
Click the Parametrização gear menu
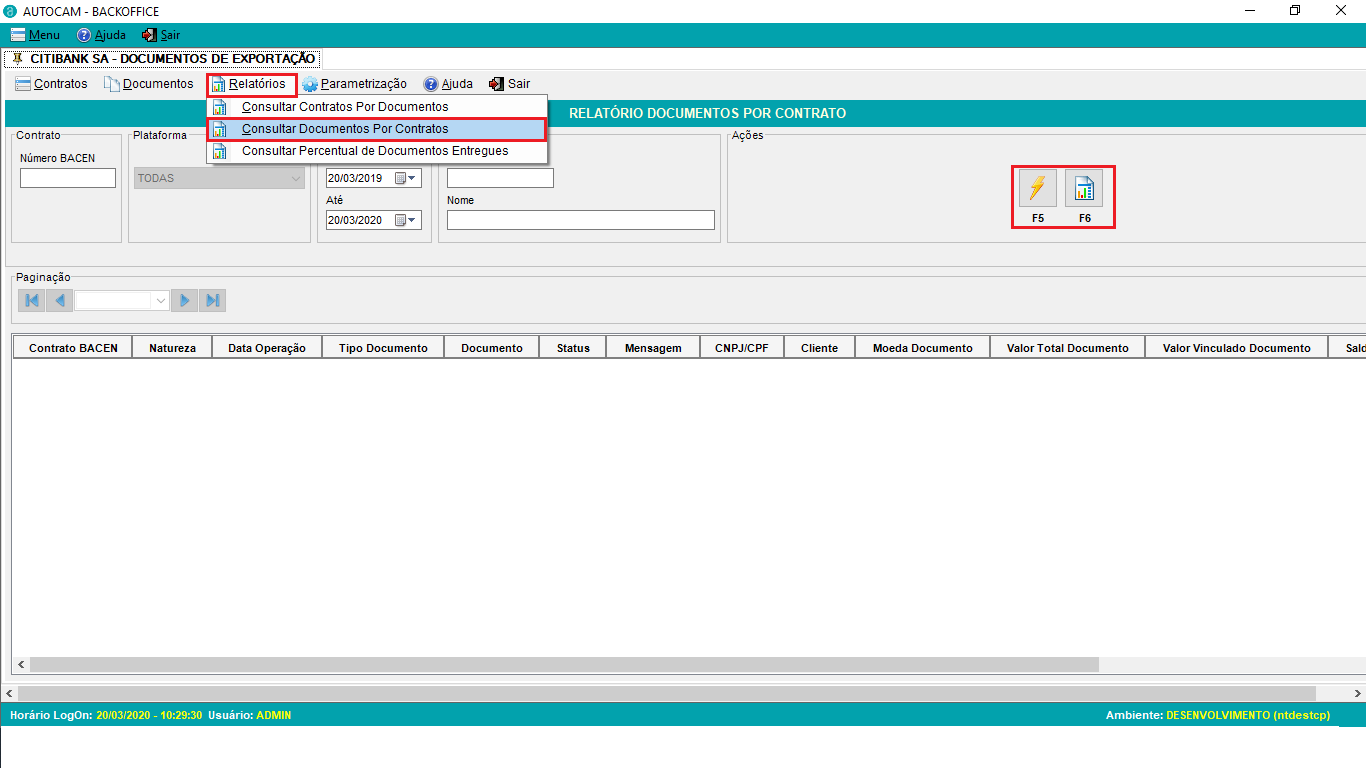(355, 84)
